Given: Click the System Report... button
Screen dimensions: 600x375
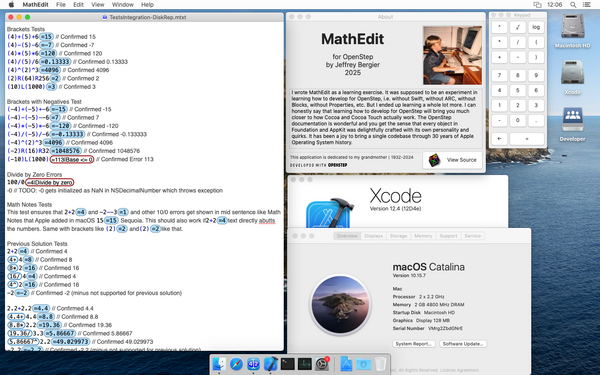Looking at the screenshot, I should coord(414,344).
